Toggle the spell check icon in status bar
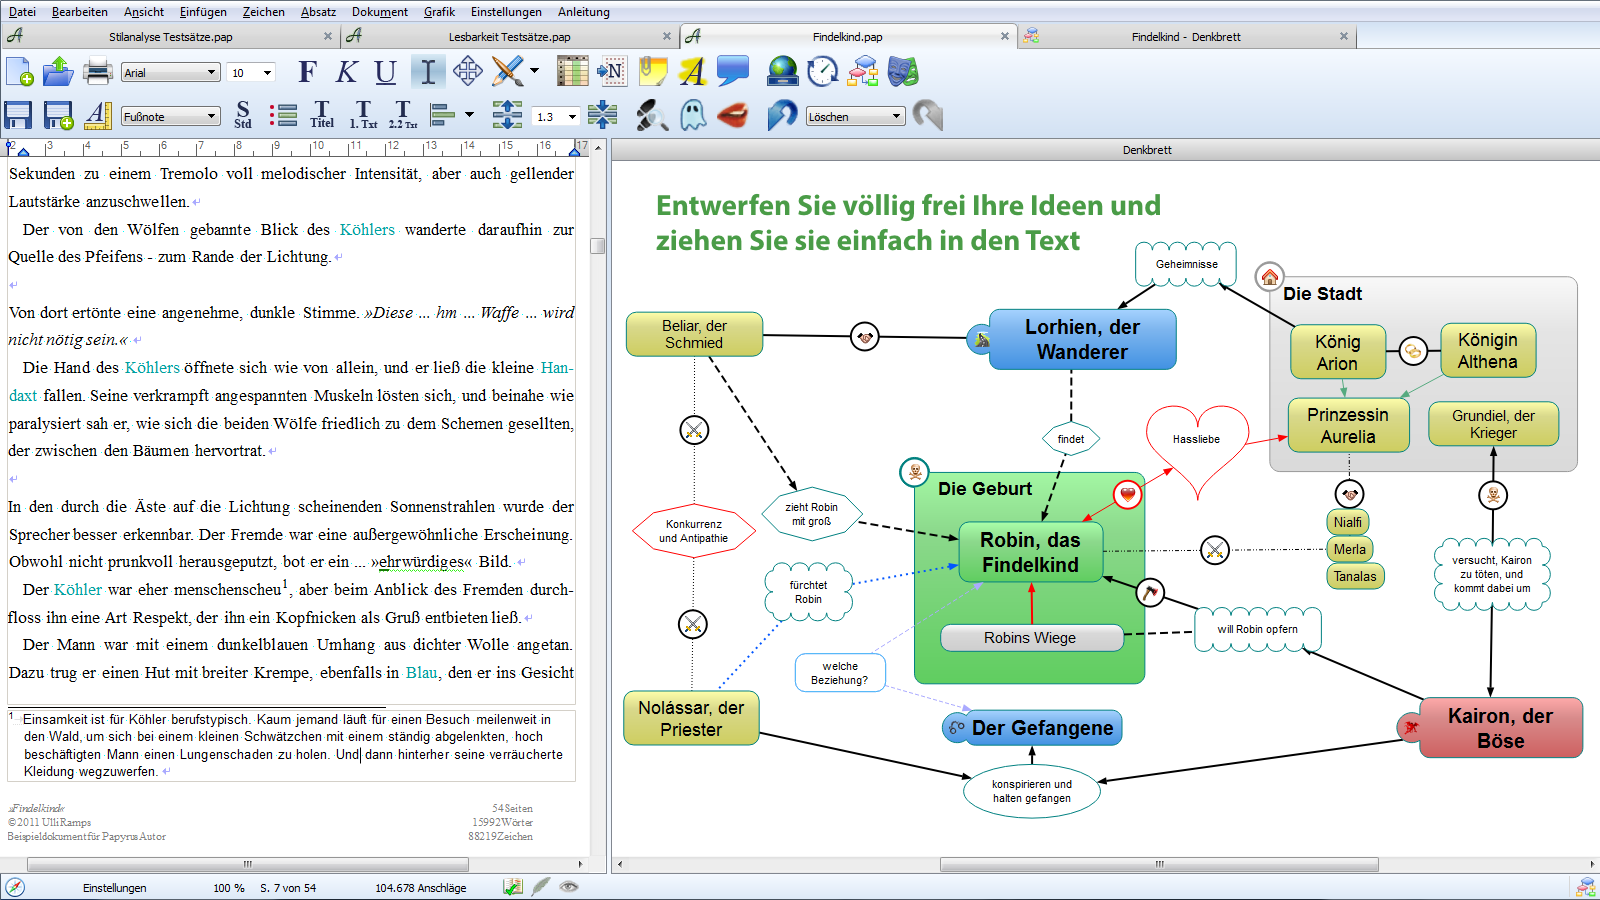Screen dimensions: 1600x900 point(513,887)
